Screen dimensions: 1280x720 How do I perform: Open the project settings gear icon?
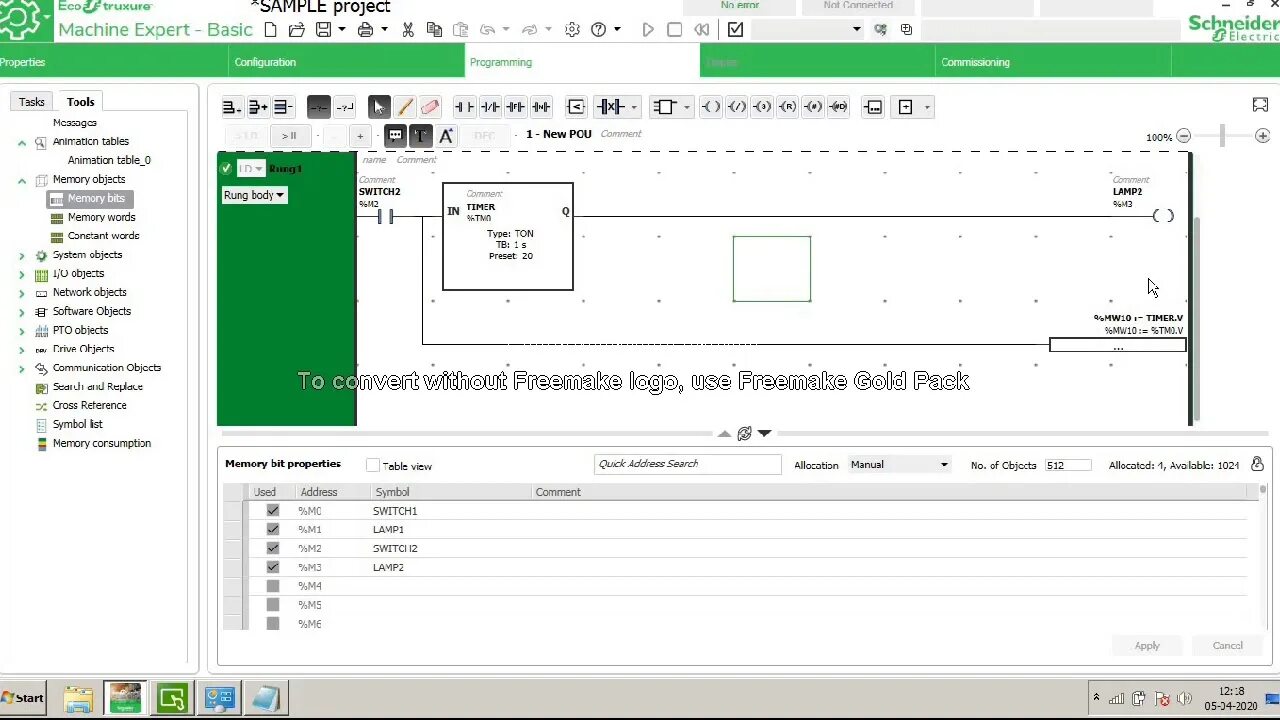pos(571,29)
